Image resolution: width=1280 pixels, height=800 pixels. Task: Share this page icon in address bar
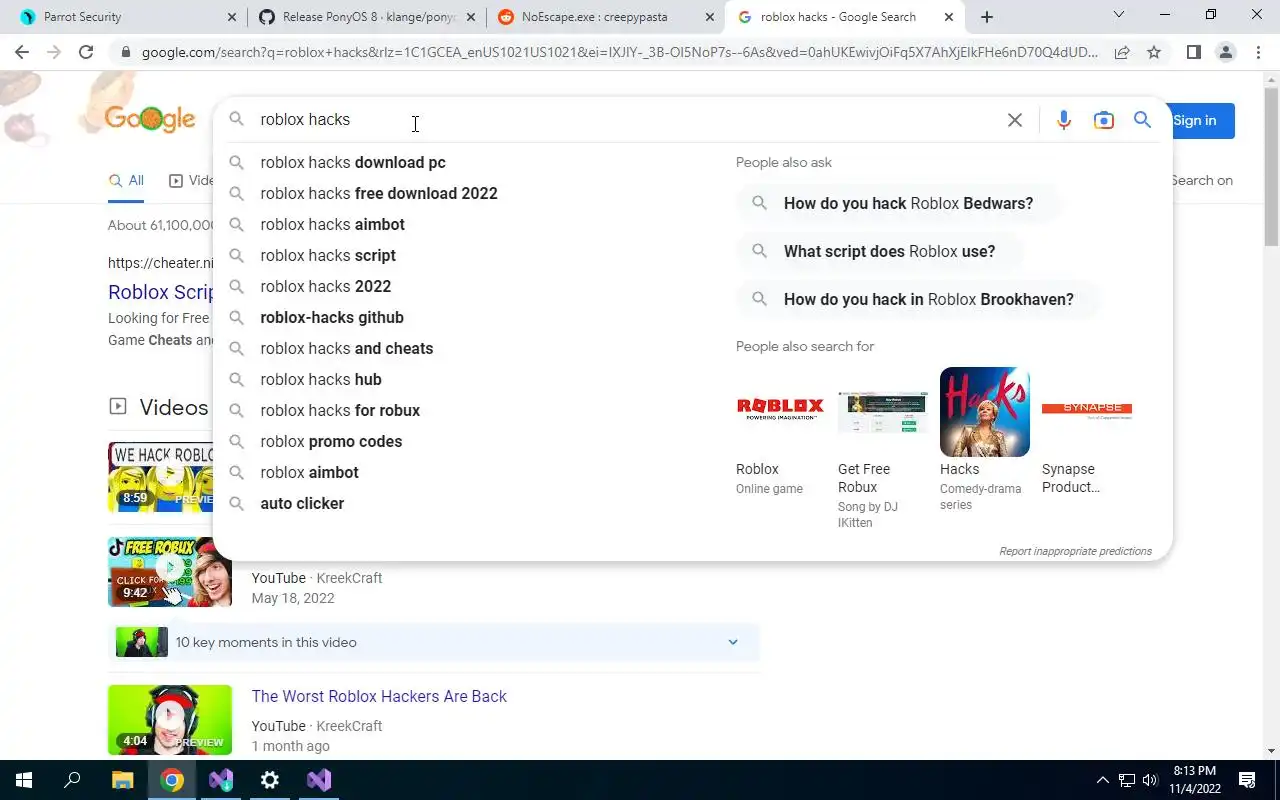1122,52
